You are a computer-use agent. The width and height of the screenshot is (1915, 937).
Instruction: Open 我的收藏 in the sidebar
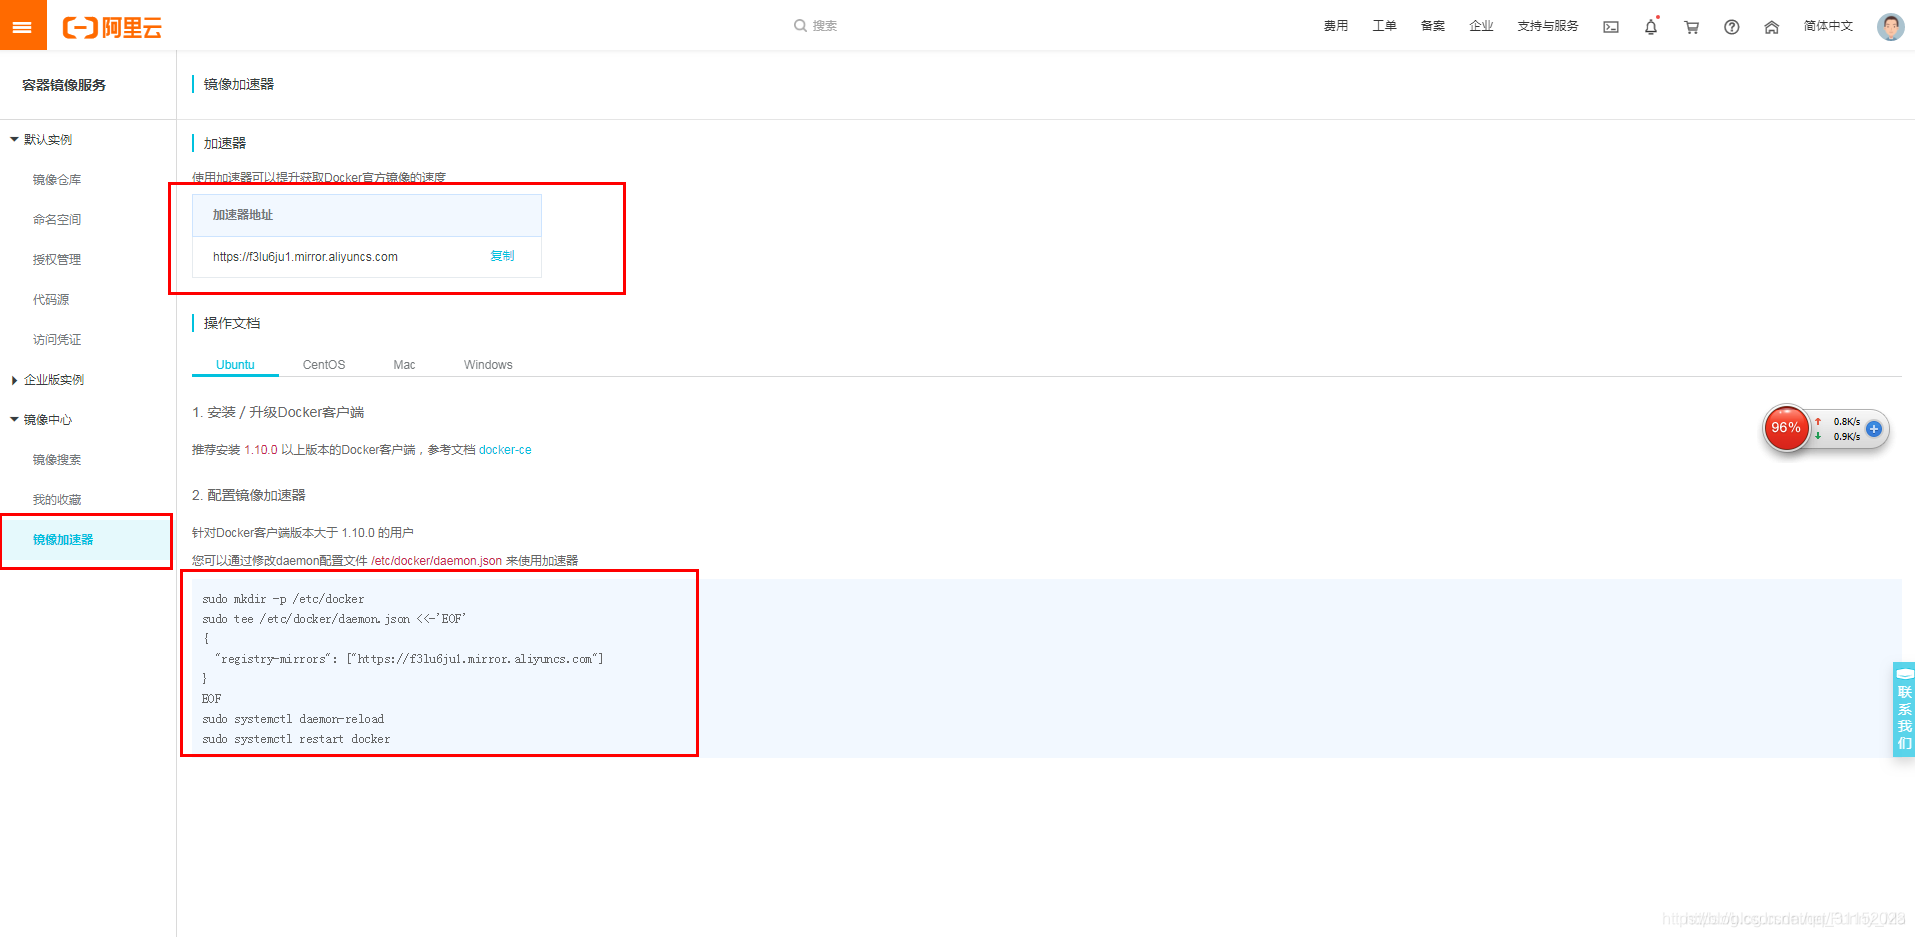[x=57, y=500]
